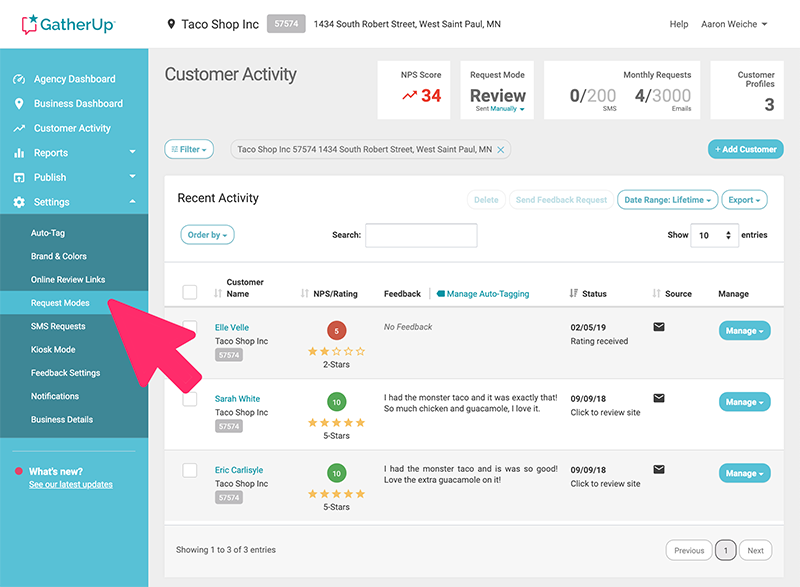This screenshot has width=800, height=587.
Task: Click the Agency Dashboard gauge icon
Action: point(19,79)
